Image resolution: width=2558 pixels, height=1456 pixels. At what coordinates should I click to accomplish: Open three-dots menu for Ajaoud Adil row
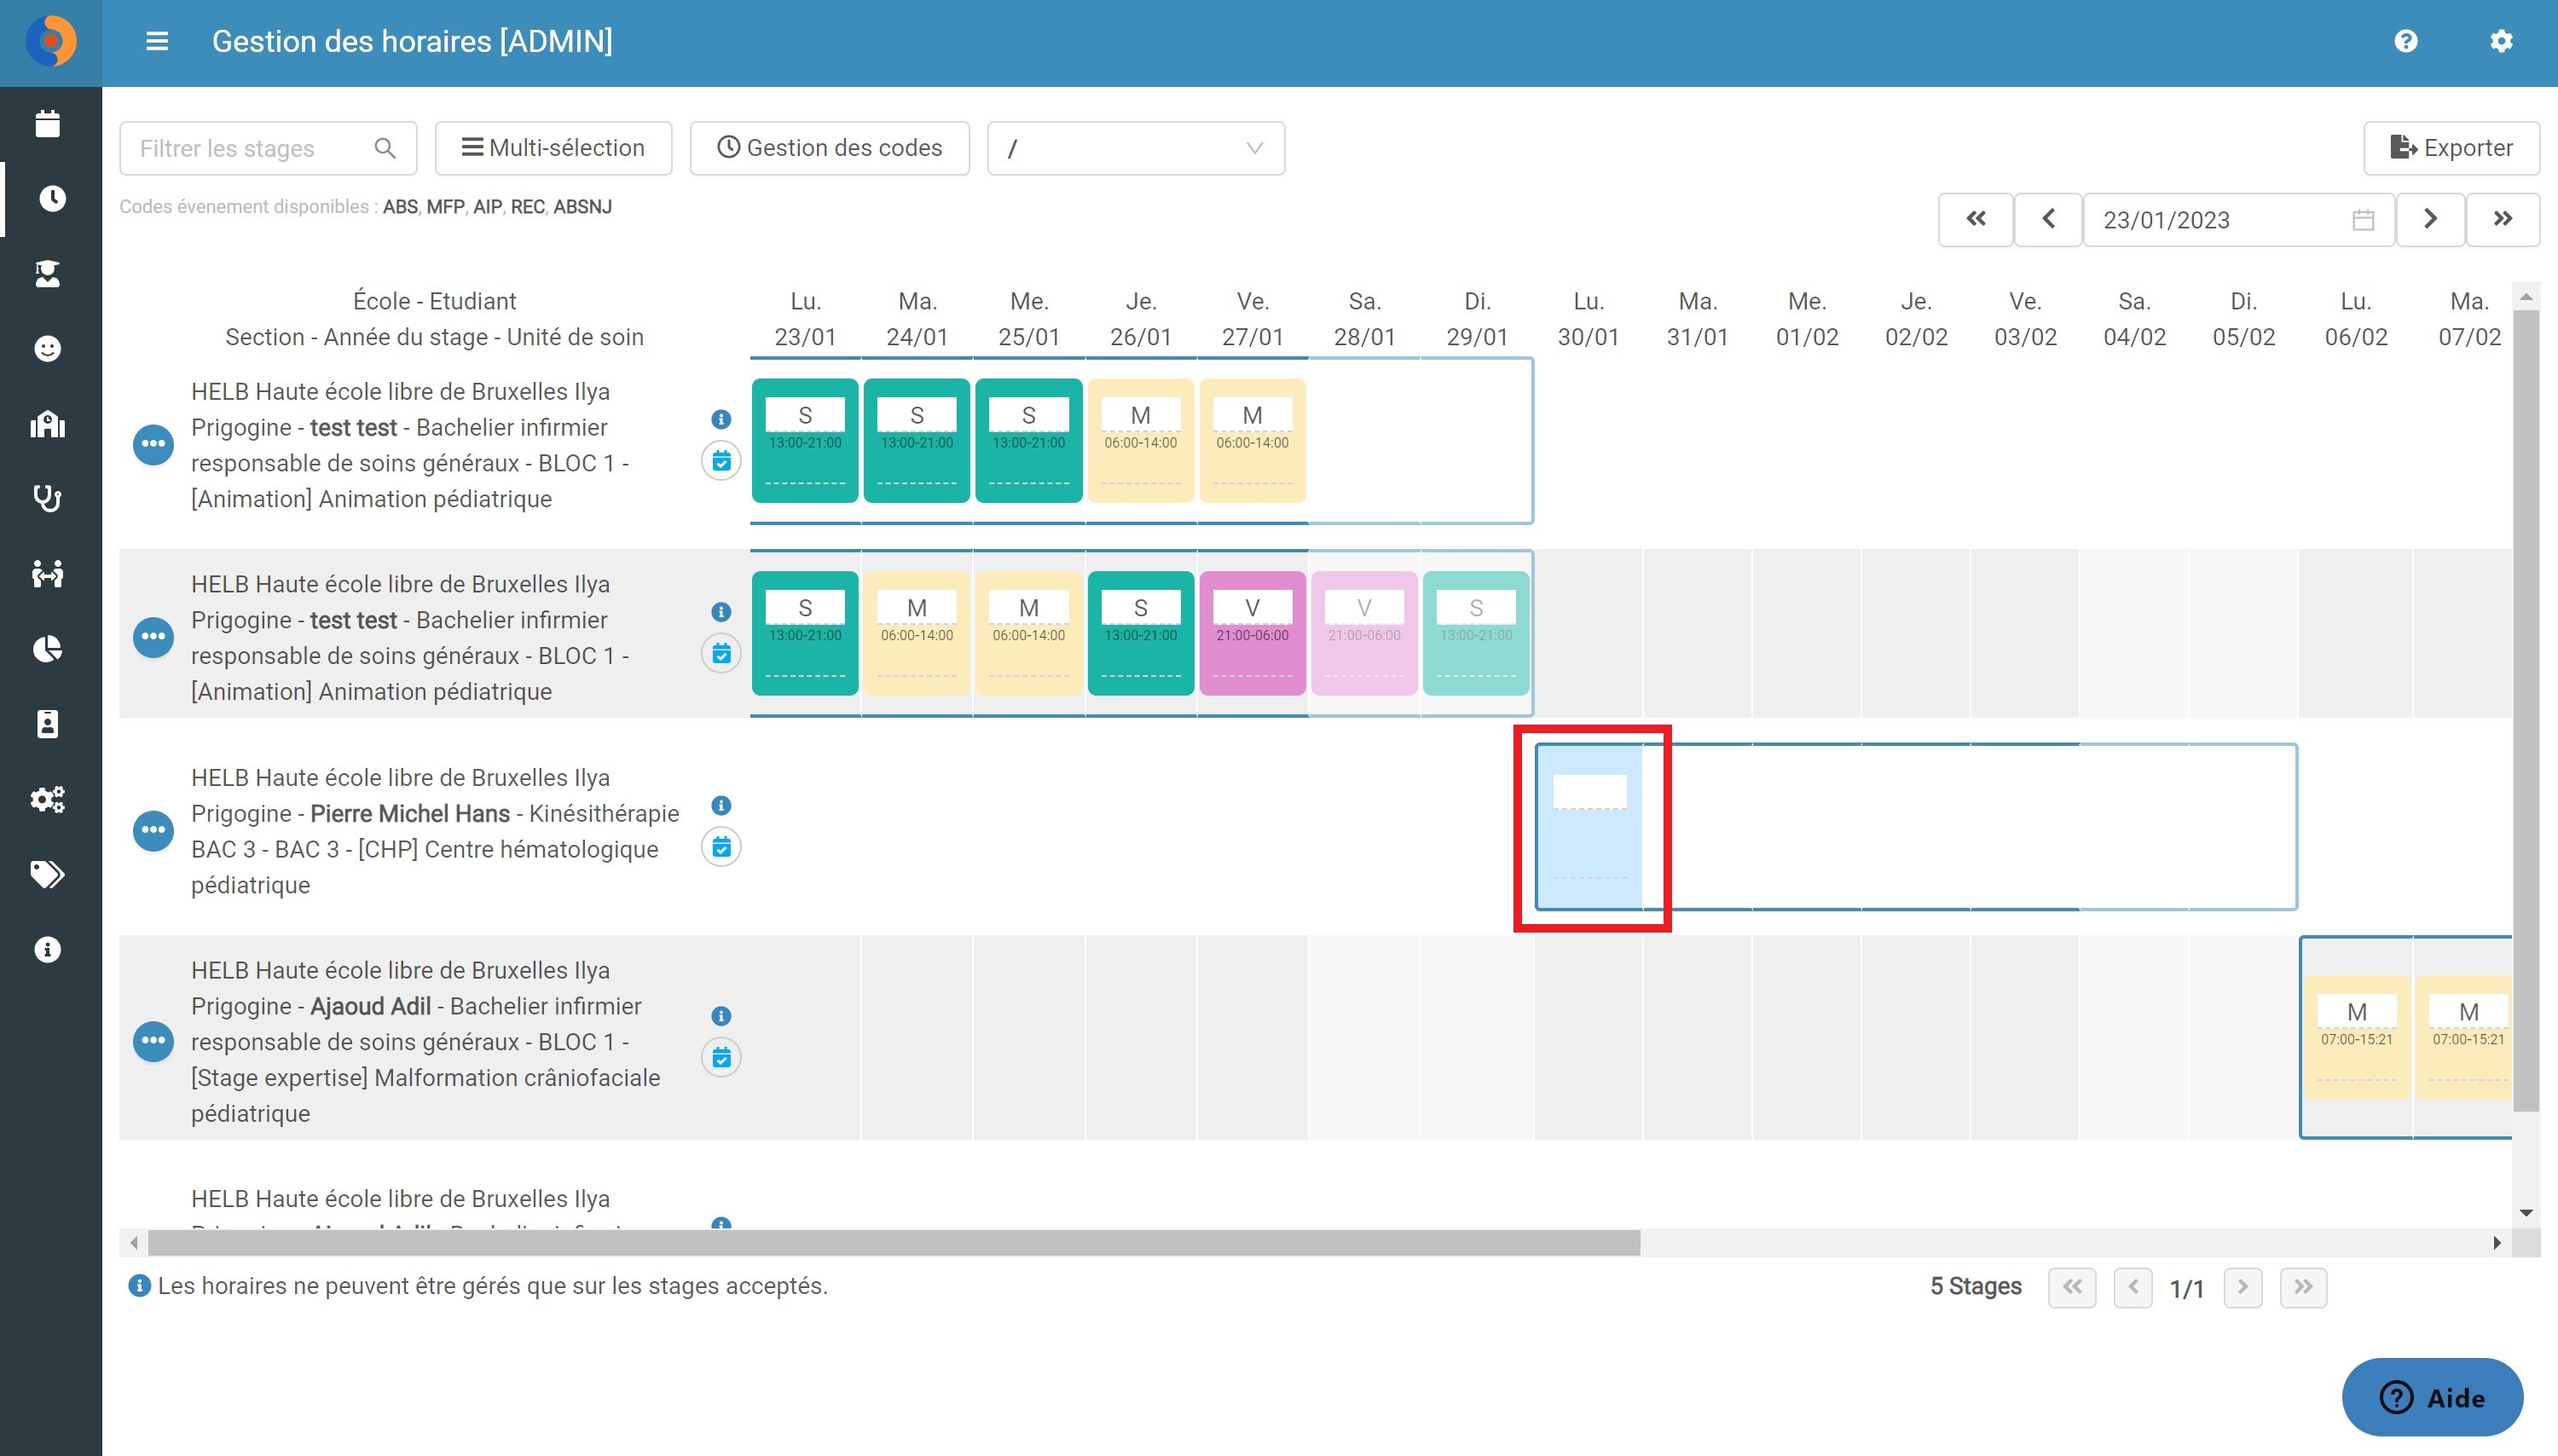(153, 1041)
